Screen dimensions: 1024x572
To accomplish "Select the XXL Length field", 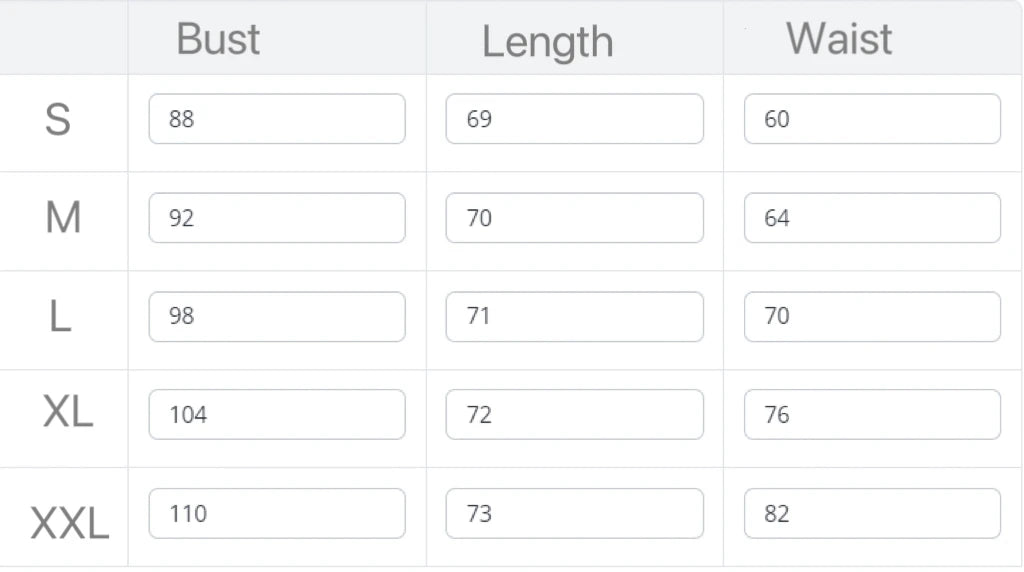I will point(574,513).
